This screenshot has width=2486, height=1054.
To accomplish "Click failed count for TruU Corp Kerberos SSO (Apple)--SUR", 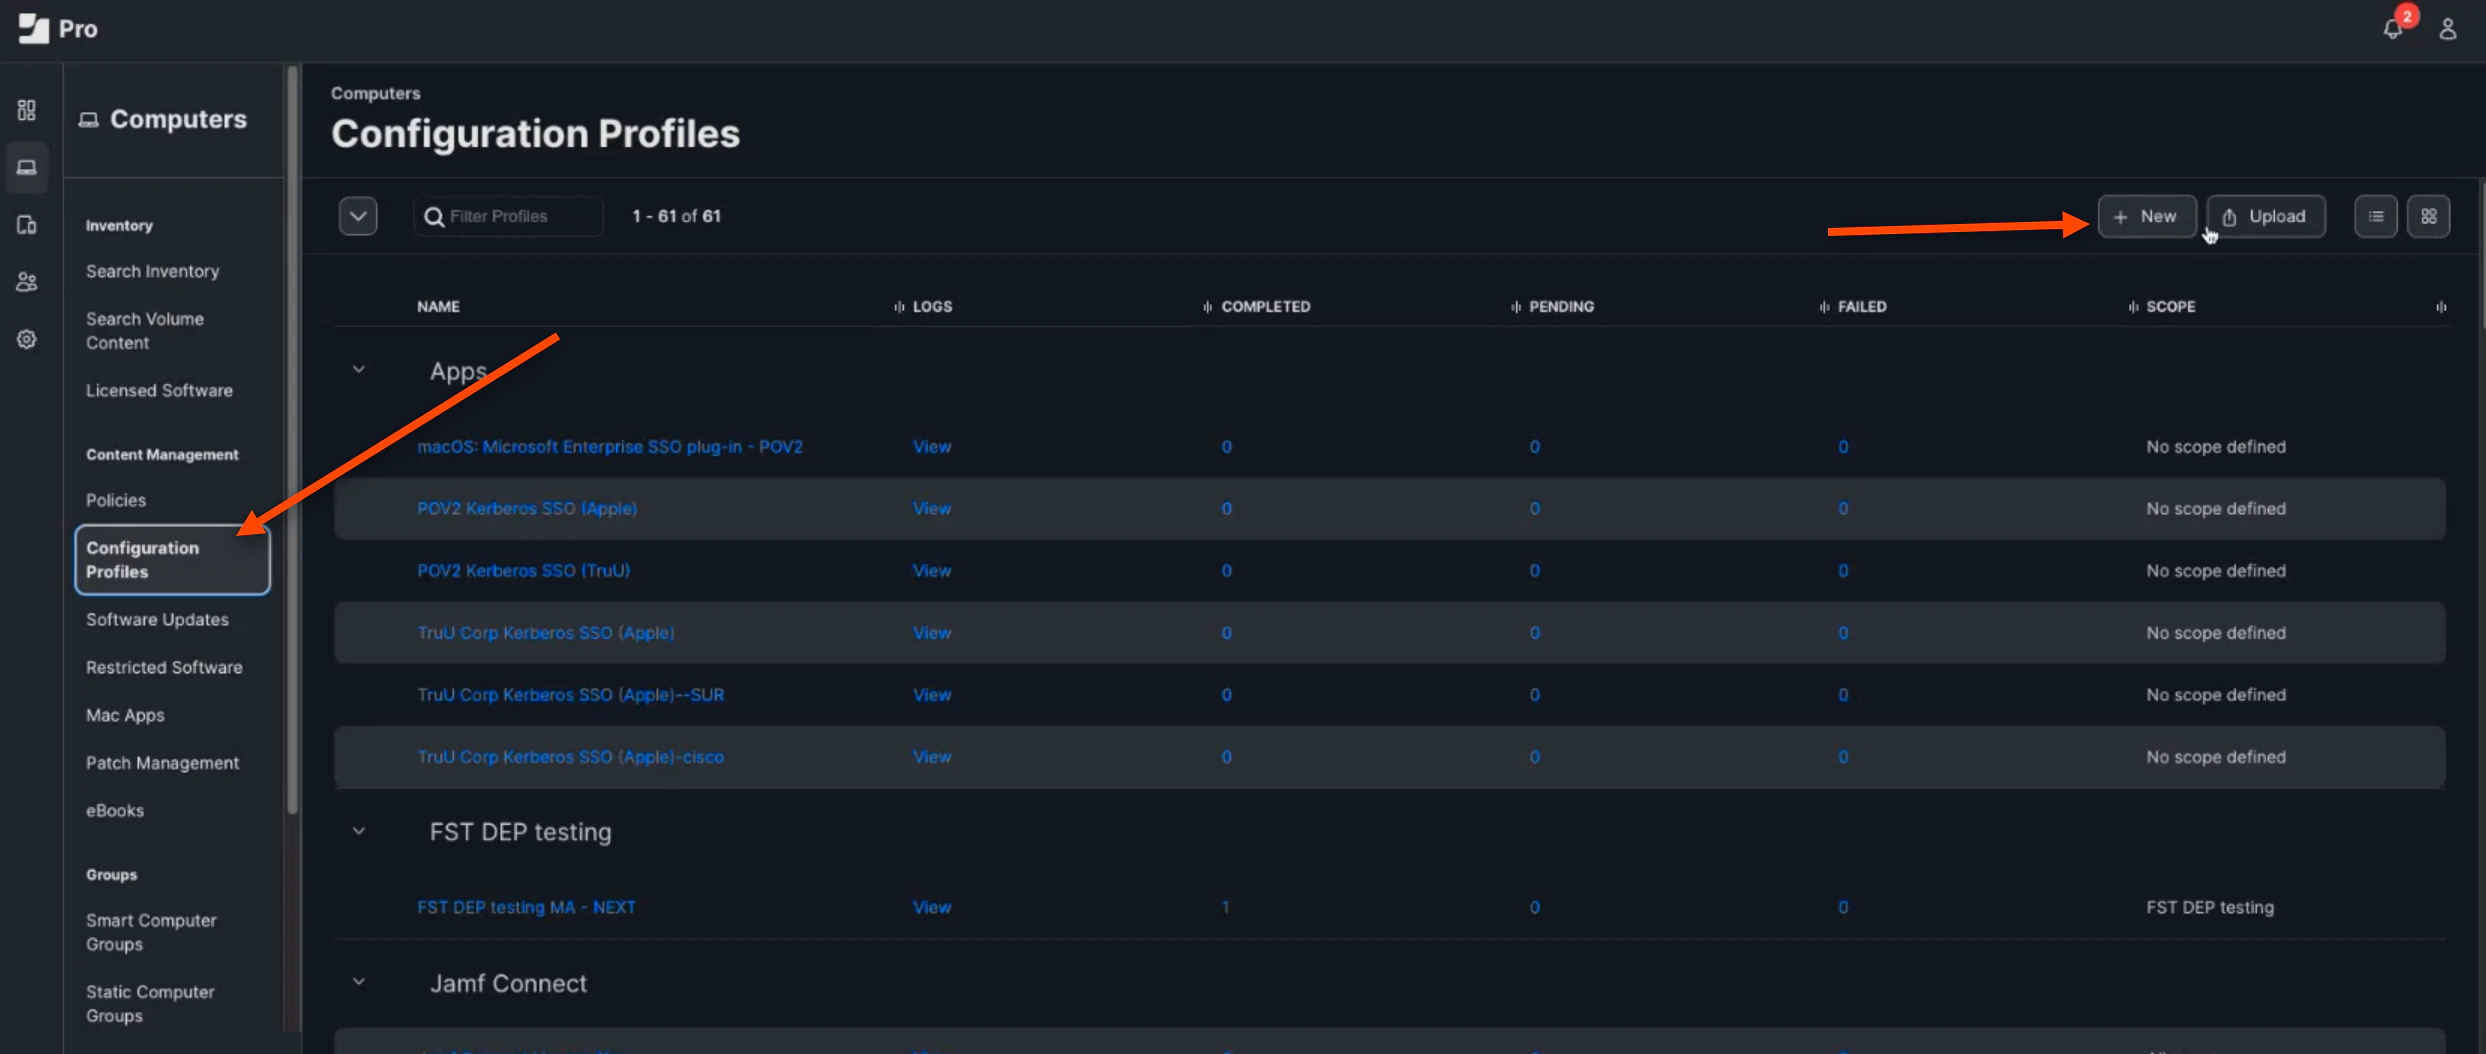I will click(1842, 695).
